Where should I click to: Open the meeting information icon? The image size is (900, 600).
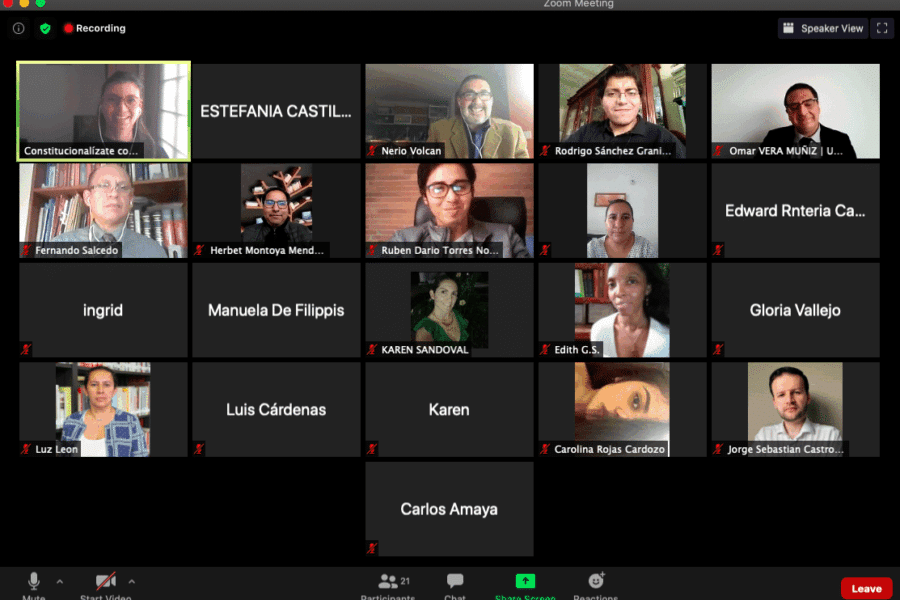coord(18,29)
